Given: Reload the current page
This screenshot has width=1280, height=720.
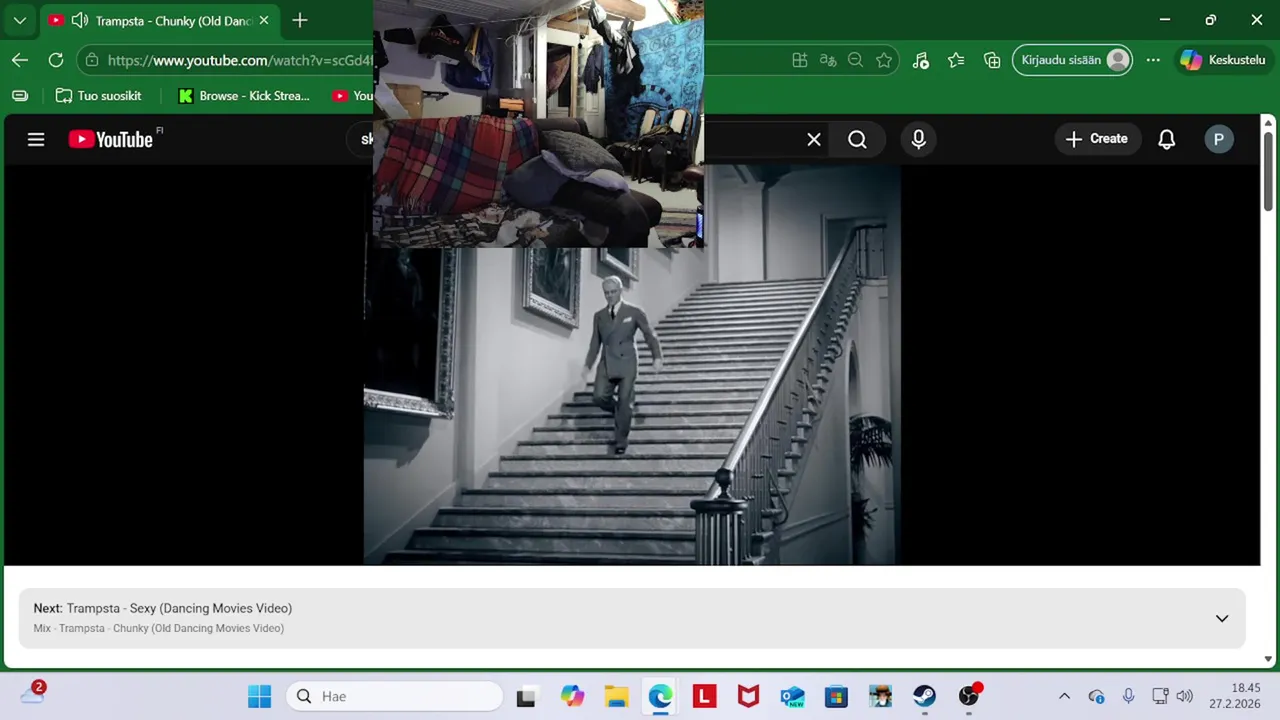Looking at the screenshot, I should [x=56, y=60].
